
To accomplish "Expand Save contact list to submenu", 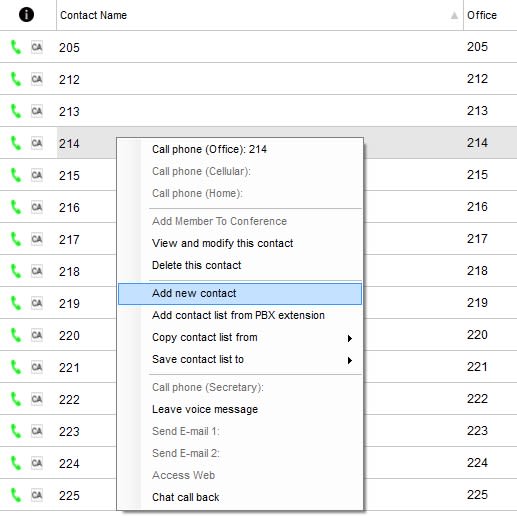I will (x=240, y=359).
